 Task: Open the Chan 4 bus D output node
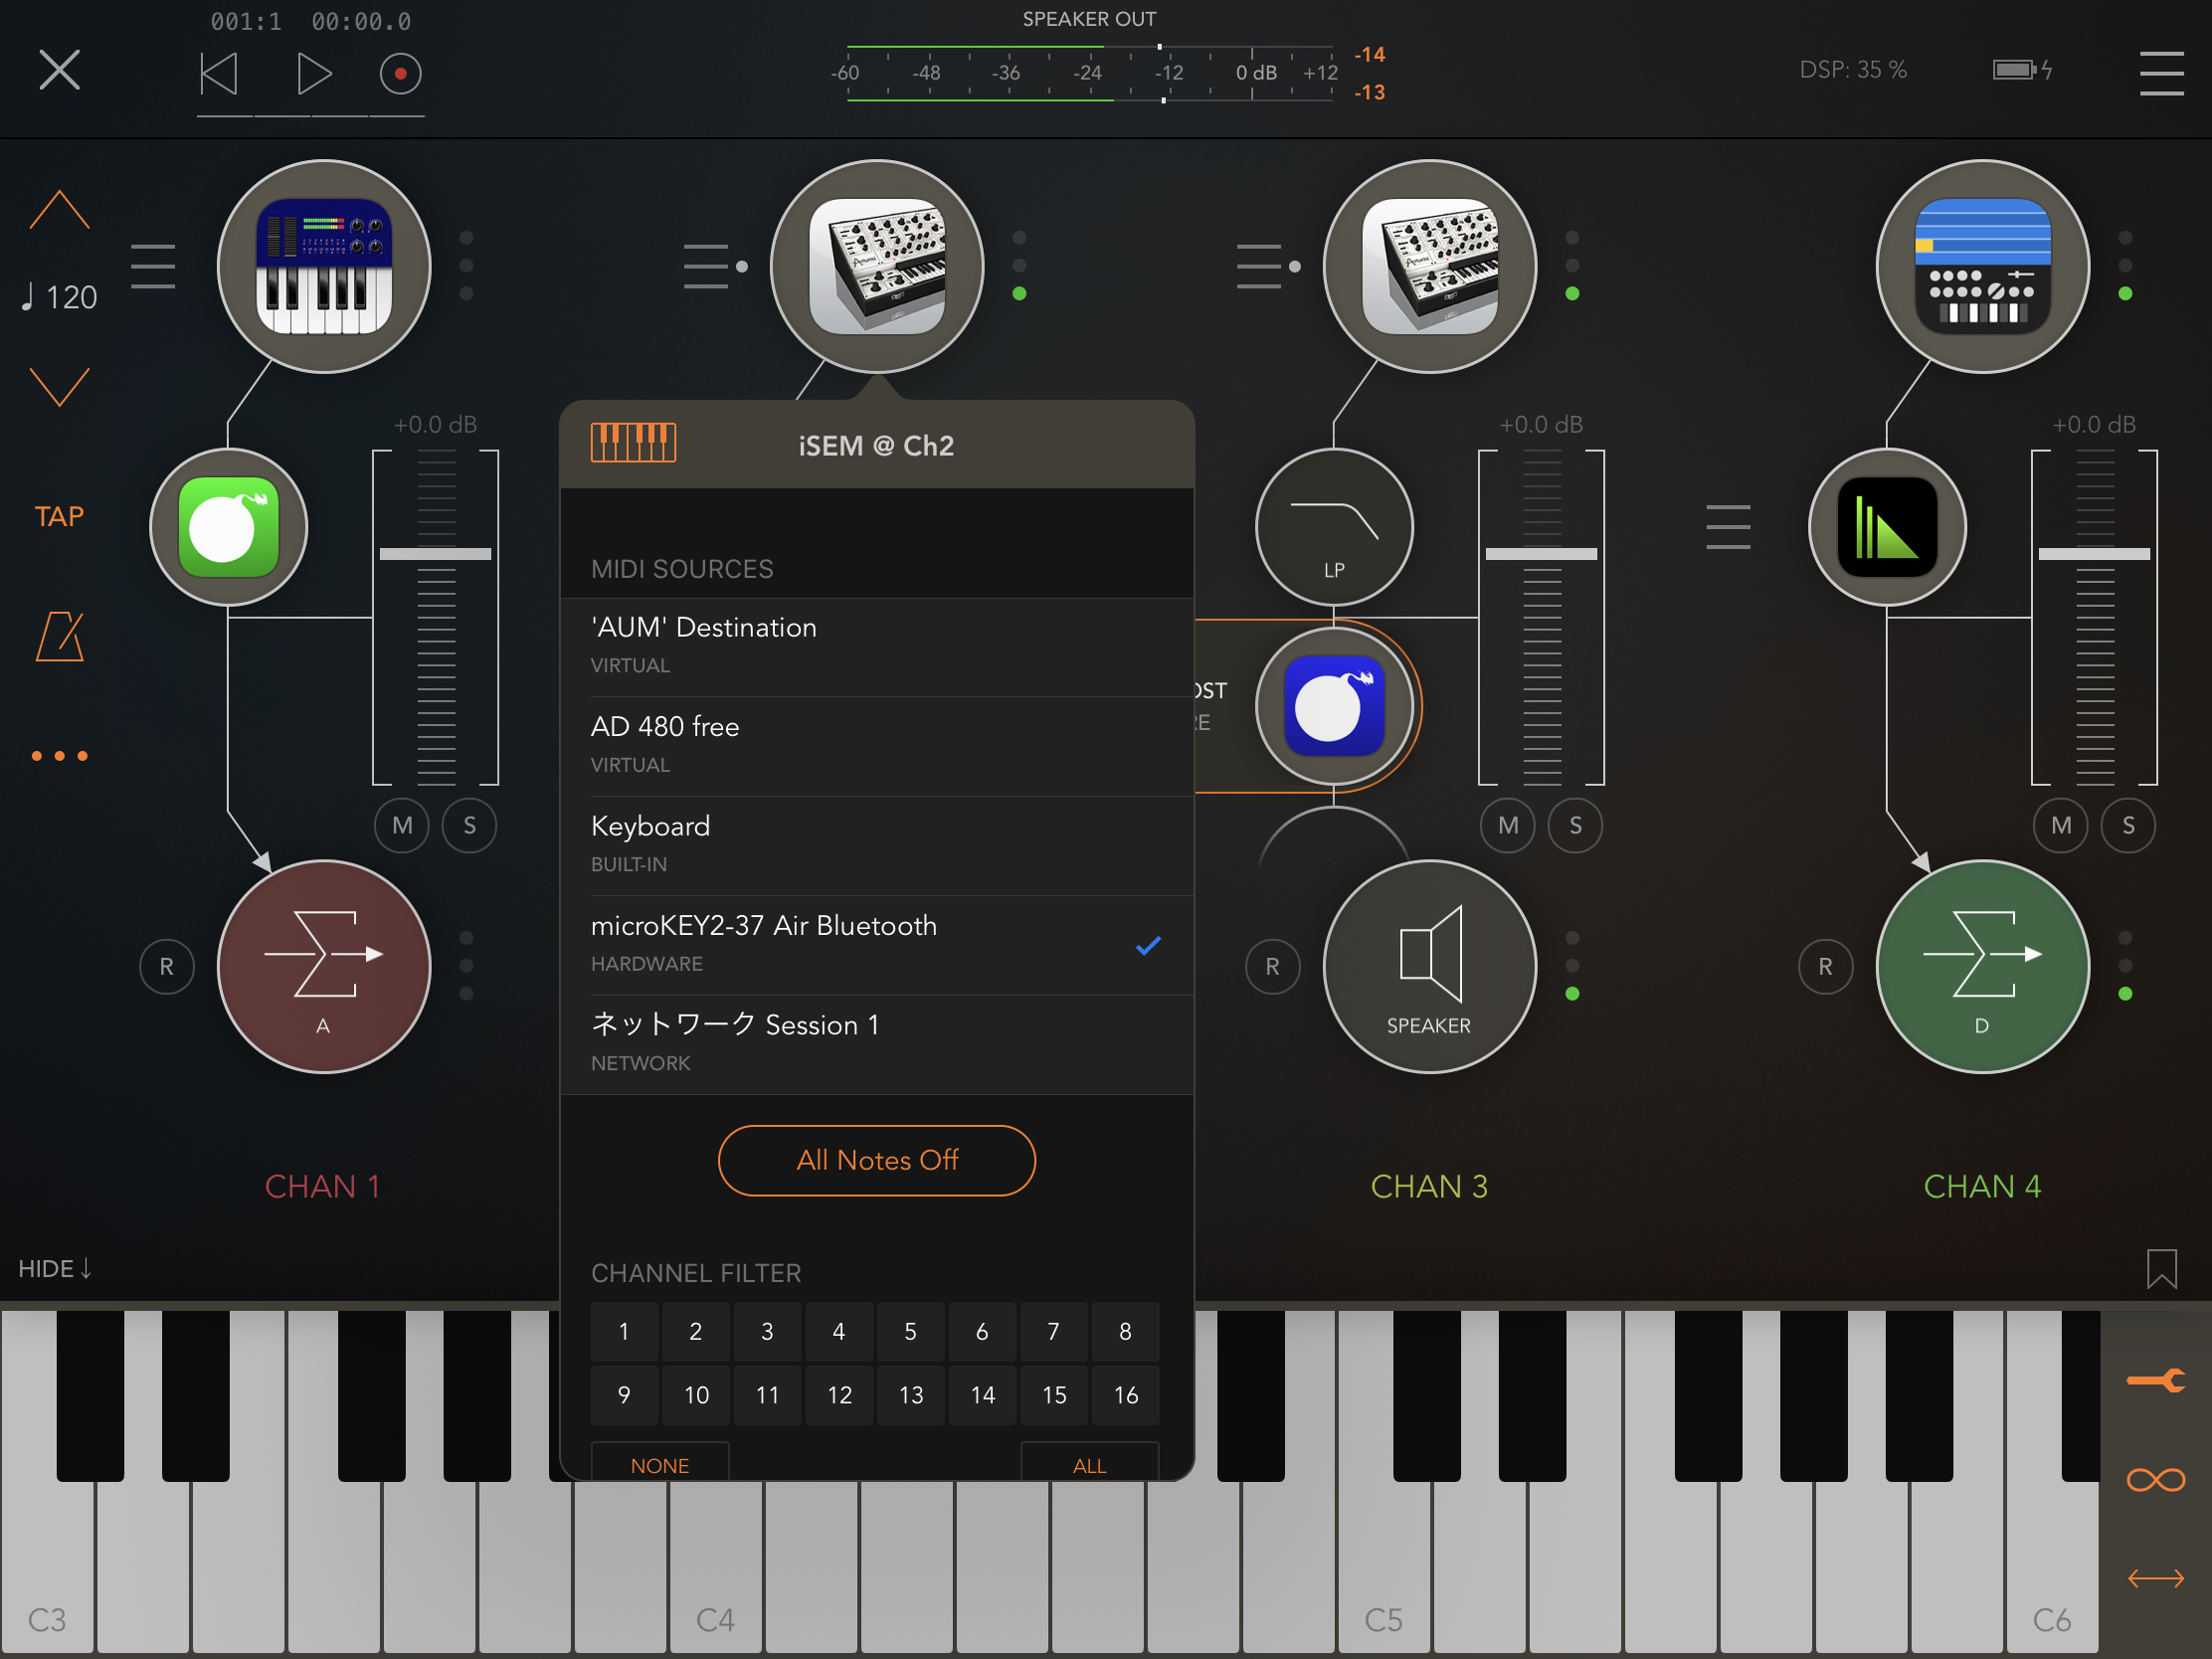(x=1983, y=966)
